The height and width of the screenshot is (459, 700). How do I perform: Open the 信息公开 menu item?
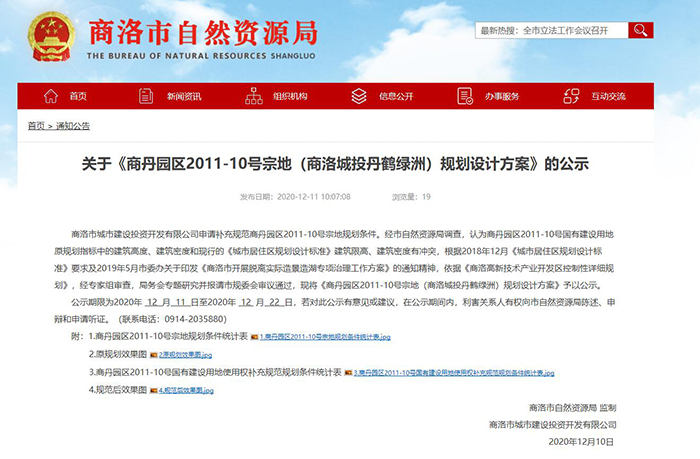tap(396, 96)
